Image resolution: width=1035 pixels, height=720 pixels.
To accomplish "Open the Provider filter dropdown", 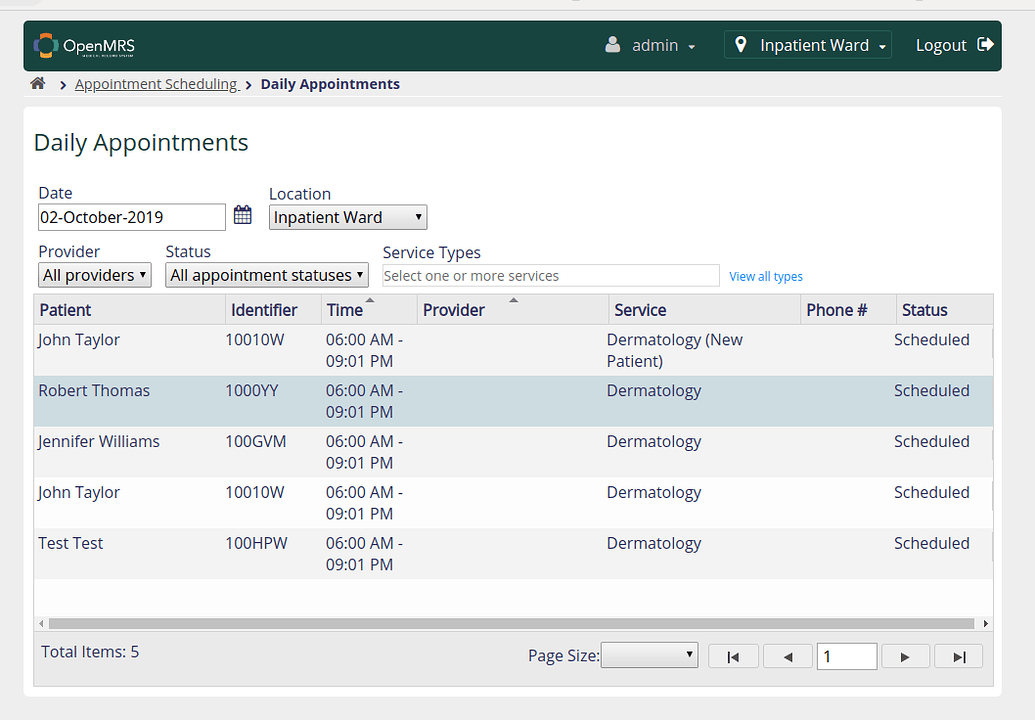I will [94, 274].
